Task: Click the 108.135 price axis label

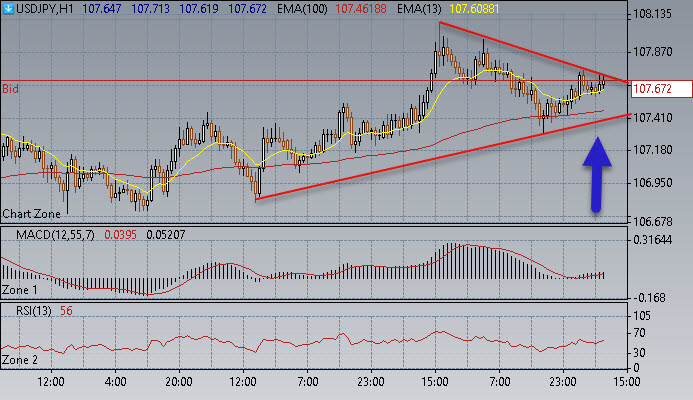Action: (652, 14)
